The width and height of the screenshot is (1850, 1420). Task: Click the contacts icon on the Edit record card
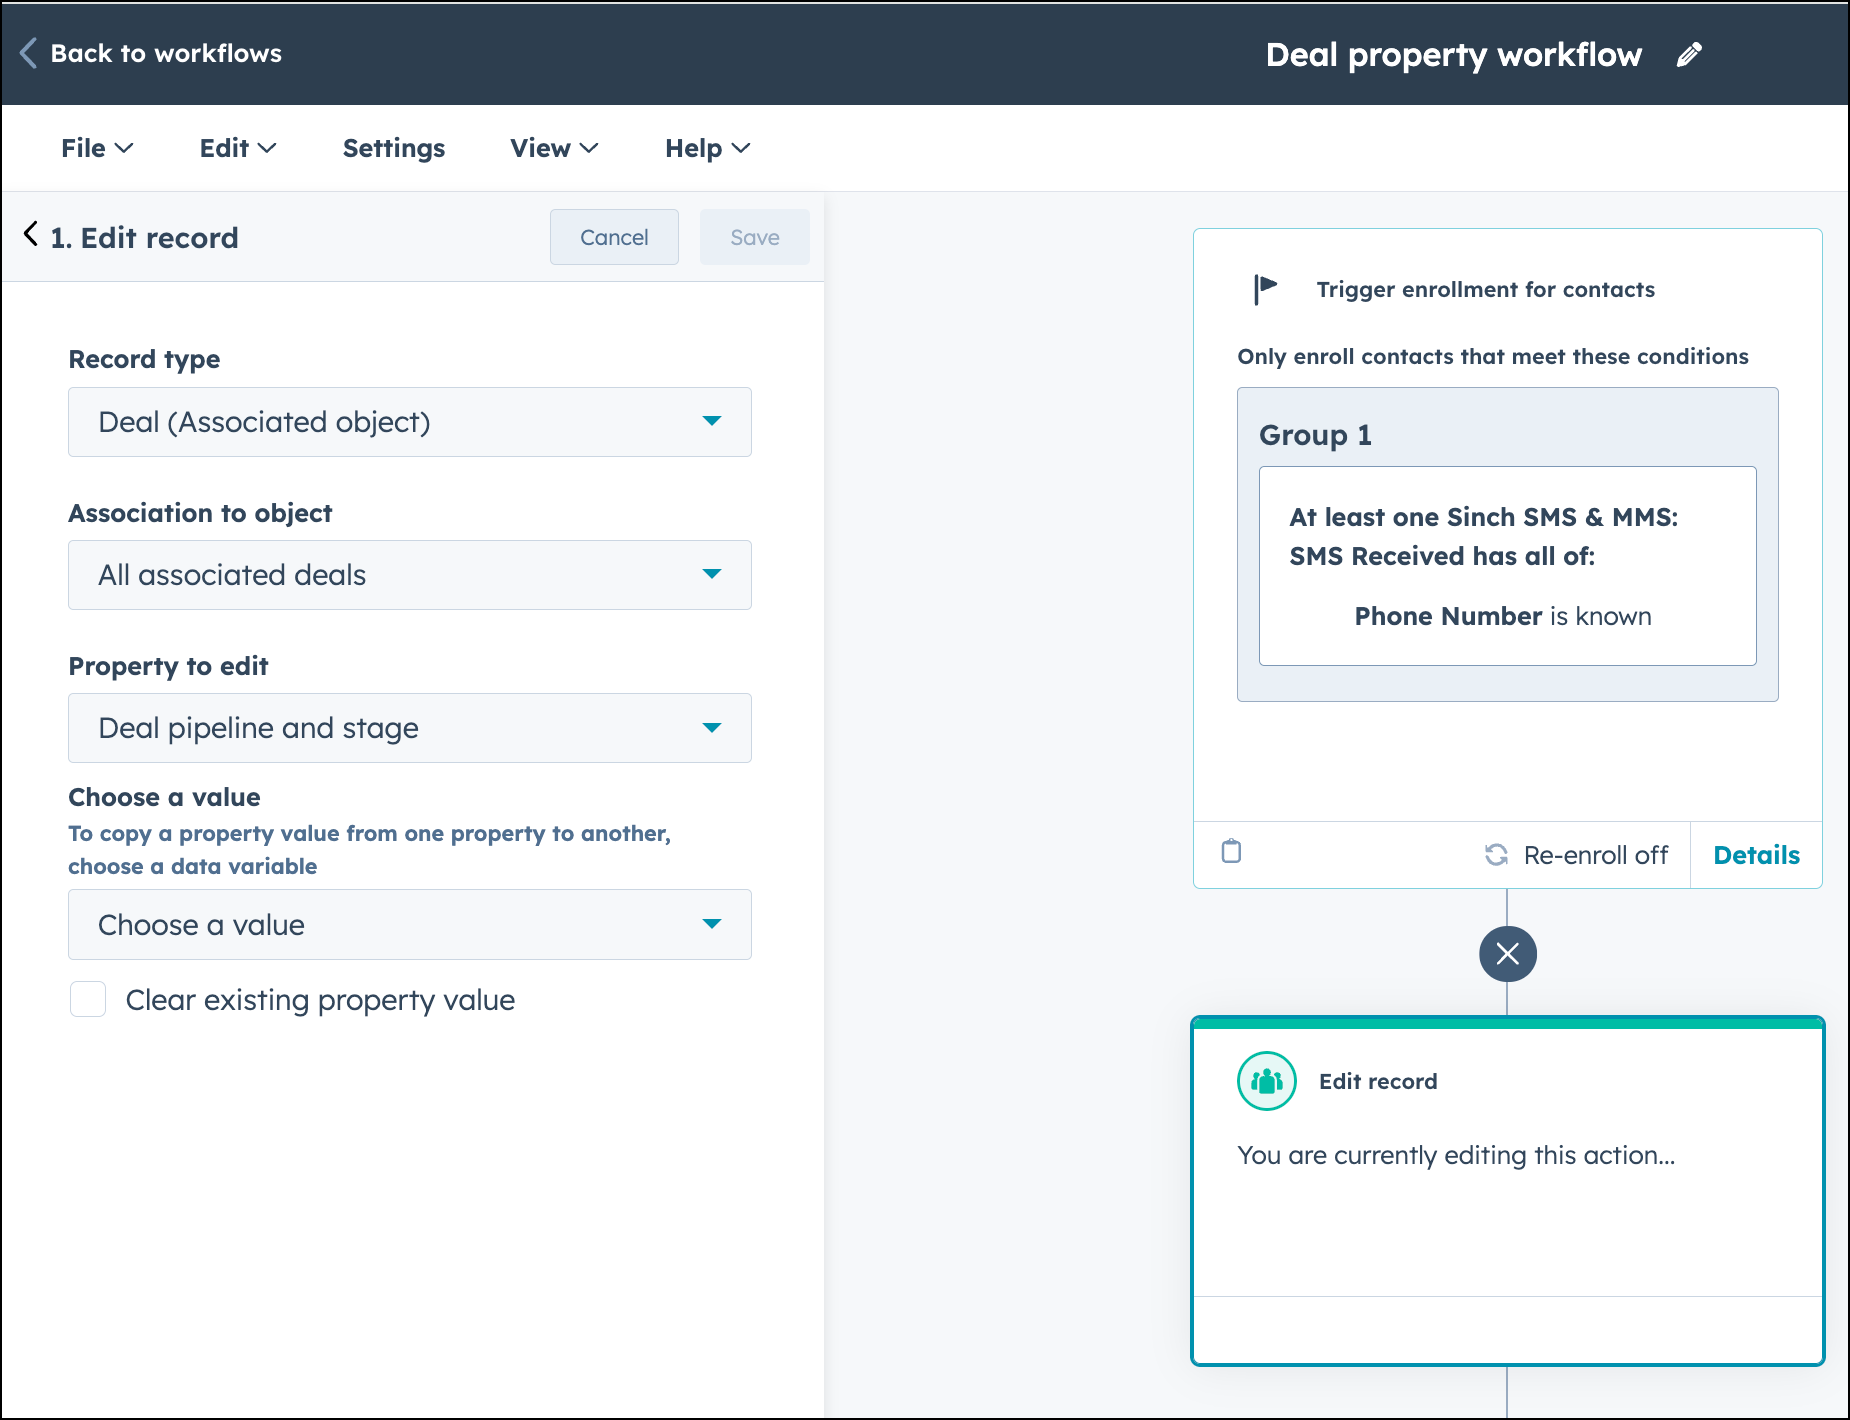(1265, 1080)
